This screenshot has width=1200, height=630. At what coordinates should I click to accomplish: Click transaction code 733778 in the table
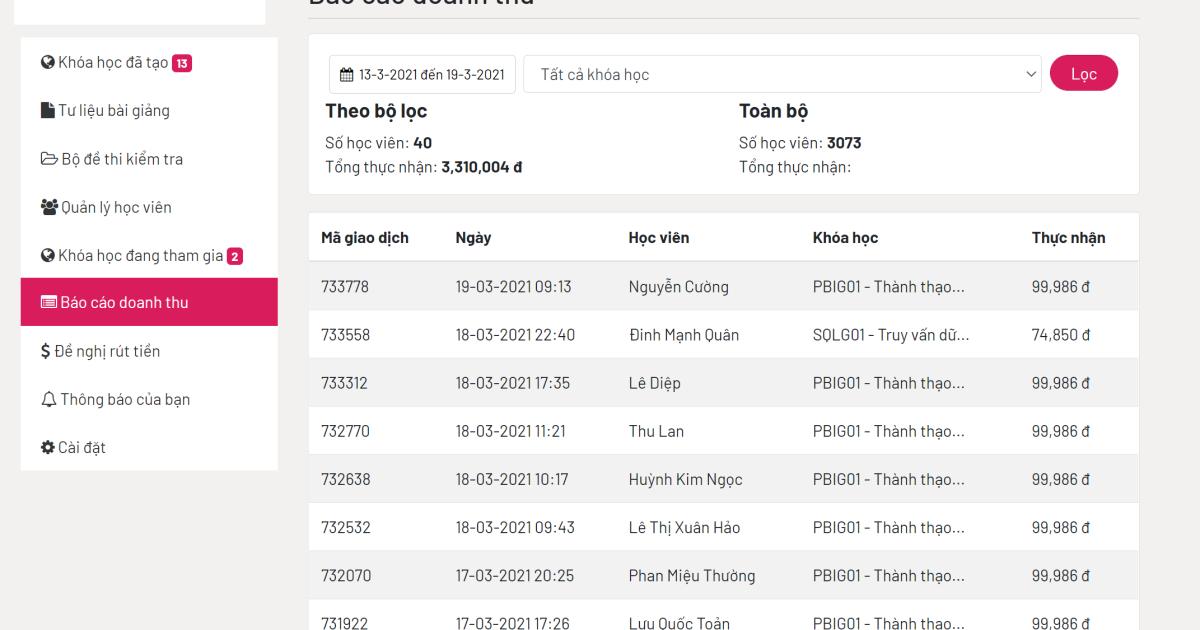(x=344, y=286)
